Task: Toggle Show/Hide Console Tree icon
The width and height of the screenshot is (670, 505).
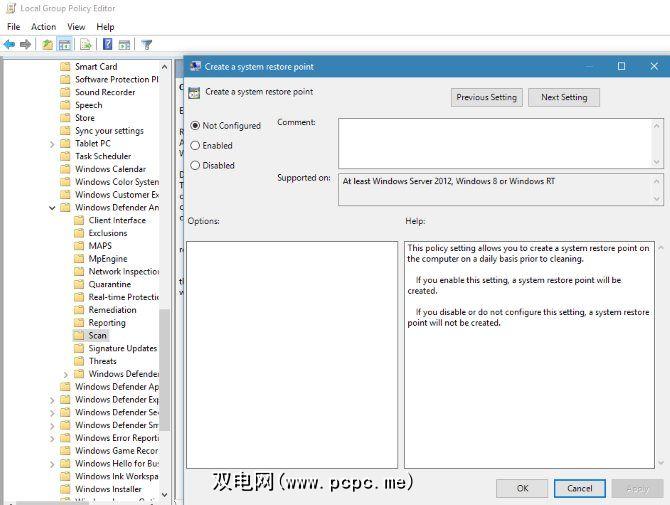Action: 65,44
